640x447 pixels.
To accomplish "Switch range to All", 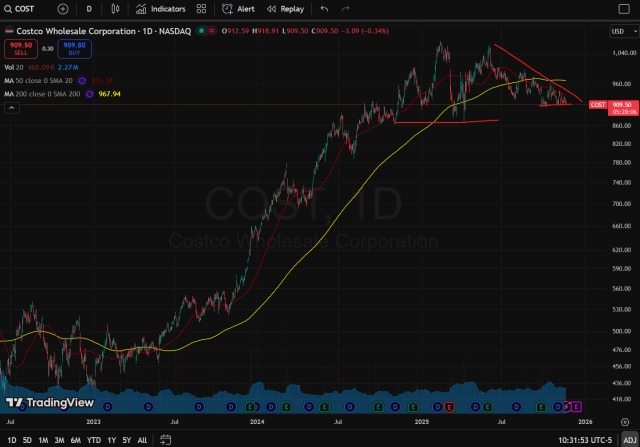I will point(142,439).
